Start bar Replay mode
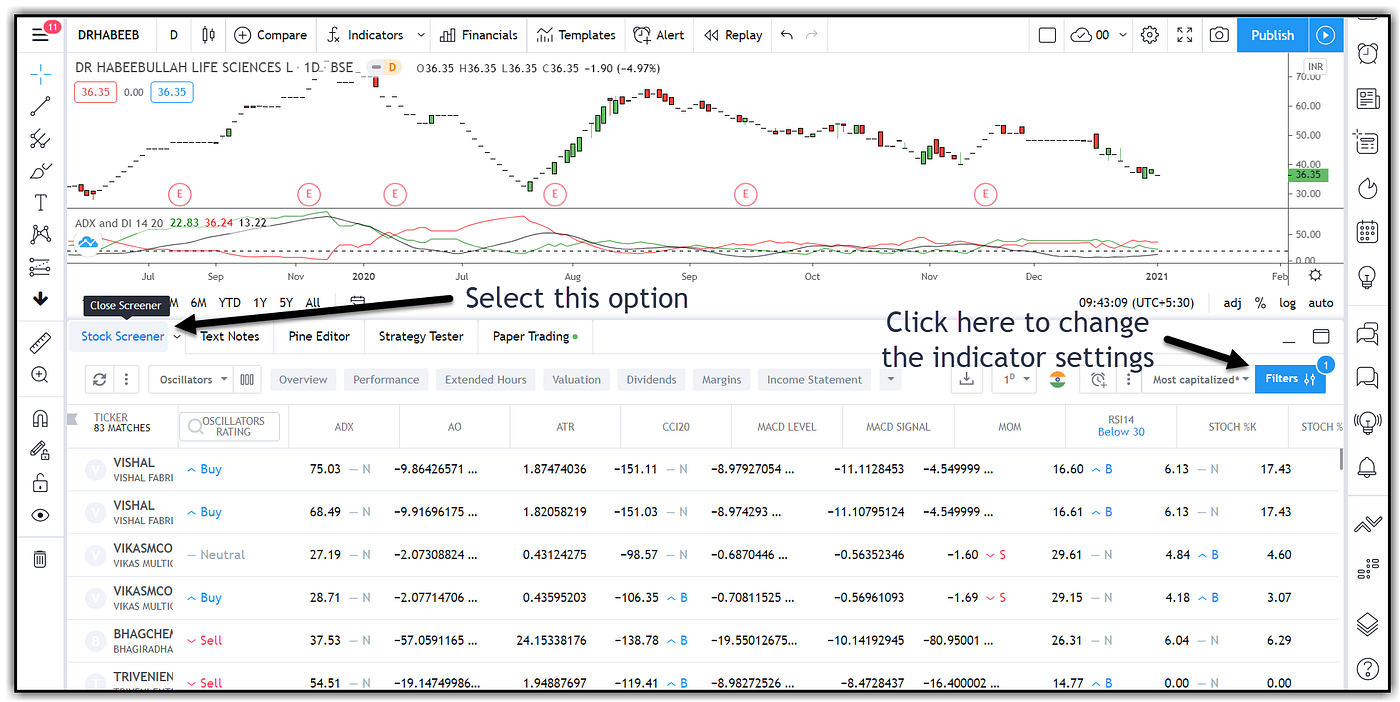Viewport: 1400px width, 702px height. 733,35
